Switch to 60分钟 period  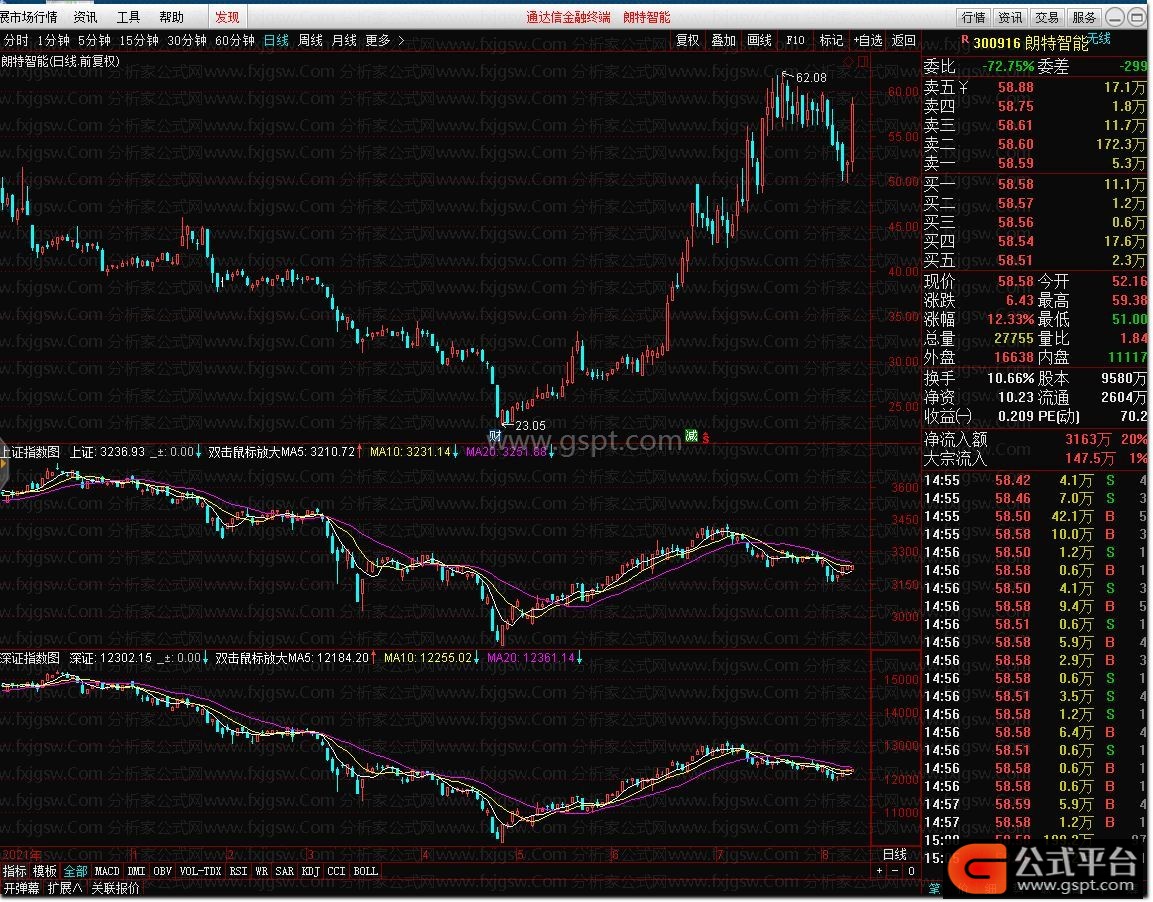[x=235, y=40]
